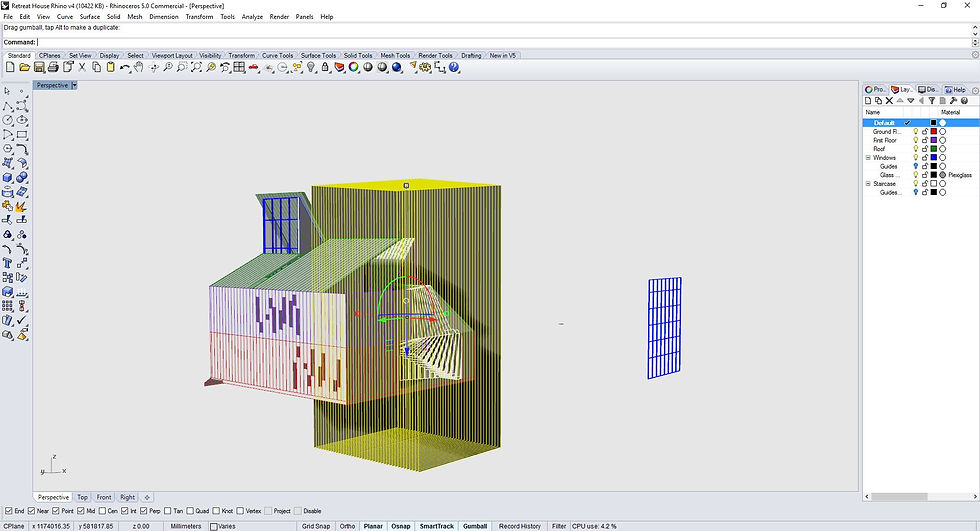Collapse the Windows layer tree
Viewport: 980px width, 531px height.
[x=868, y=157]
